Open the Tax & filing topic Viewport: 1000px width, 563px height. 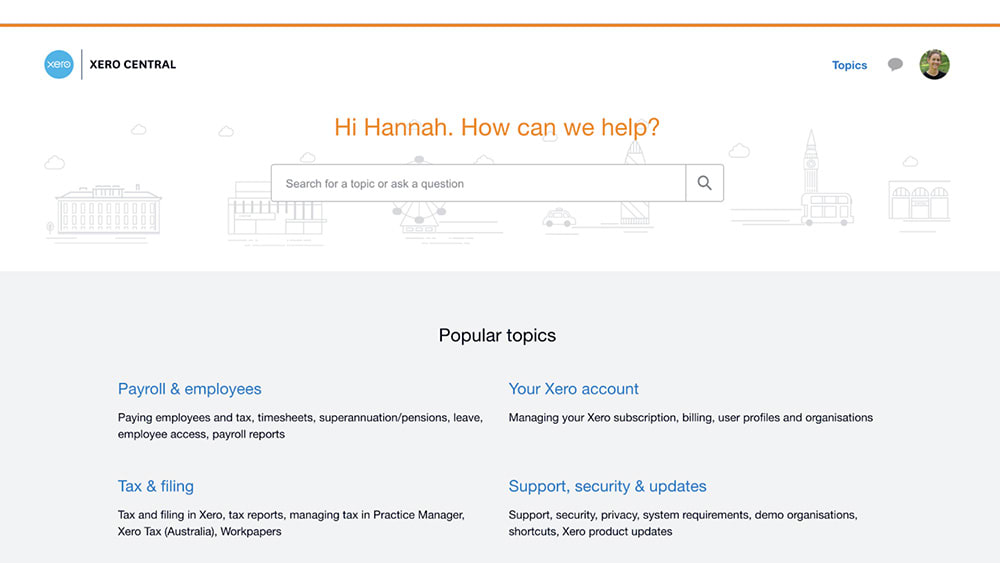[156, 486]
